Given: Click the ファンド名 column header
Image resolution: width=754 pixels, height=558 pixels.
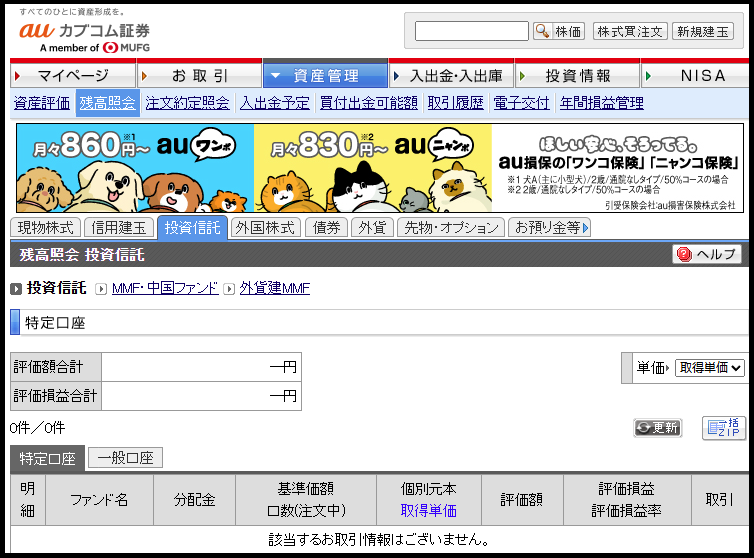Looking at the screenshot, I should [x=100, y=500].
